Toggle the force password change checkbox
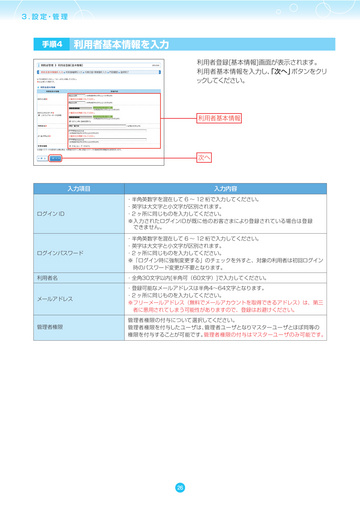The height and width of the screenshot is (509, 360). tap(70, 121)
